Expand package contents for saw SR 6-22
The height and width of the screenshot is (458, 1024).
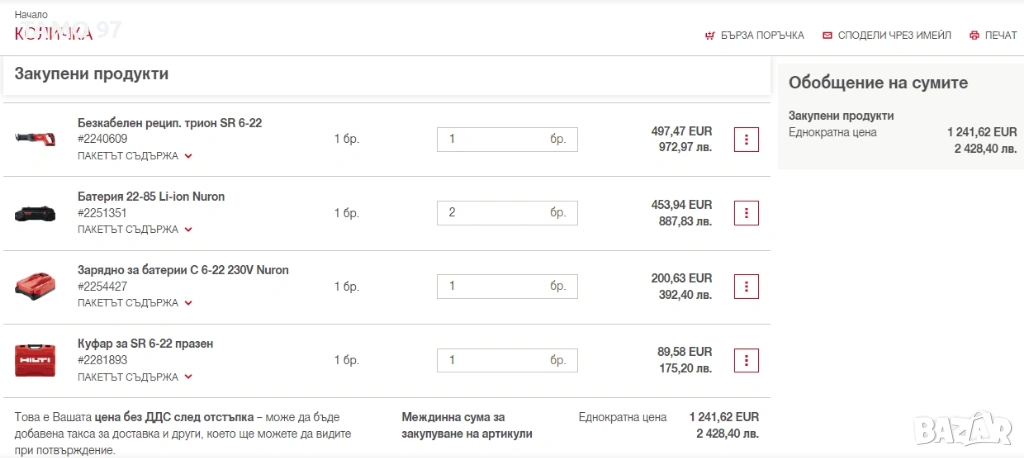(134, 156)
